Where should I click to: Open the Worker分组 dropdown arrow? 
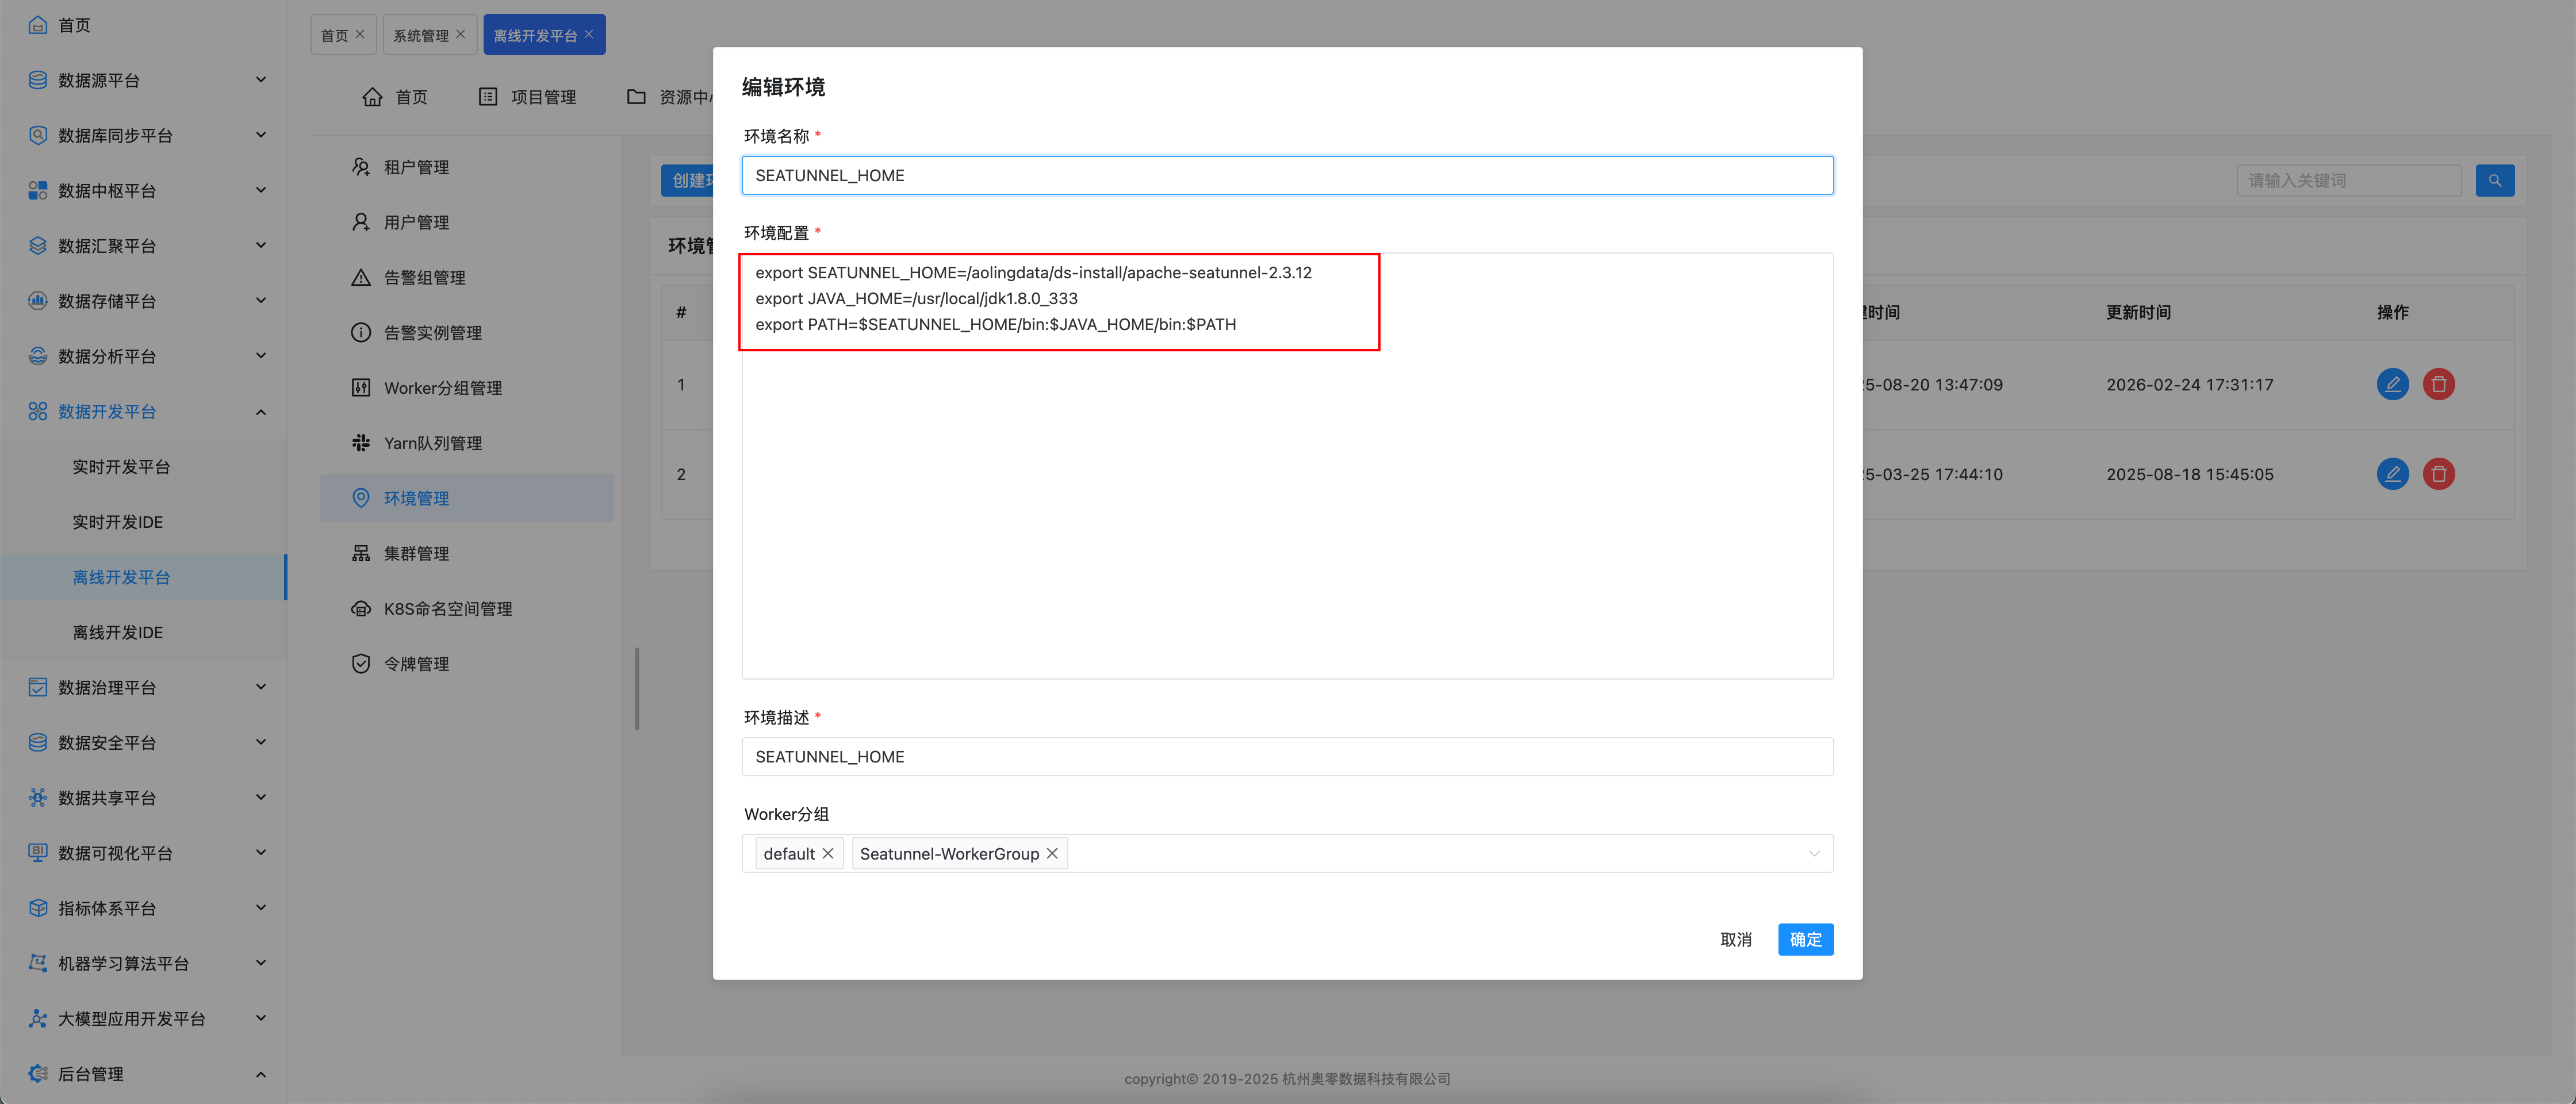[1813, 854]
